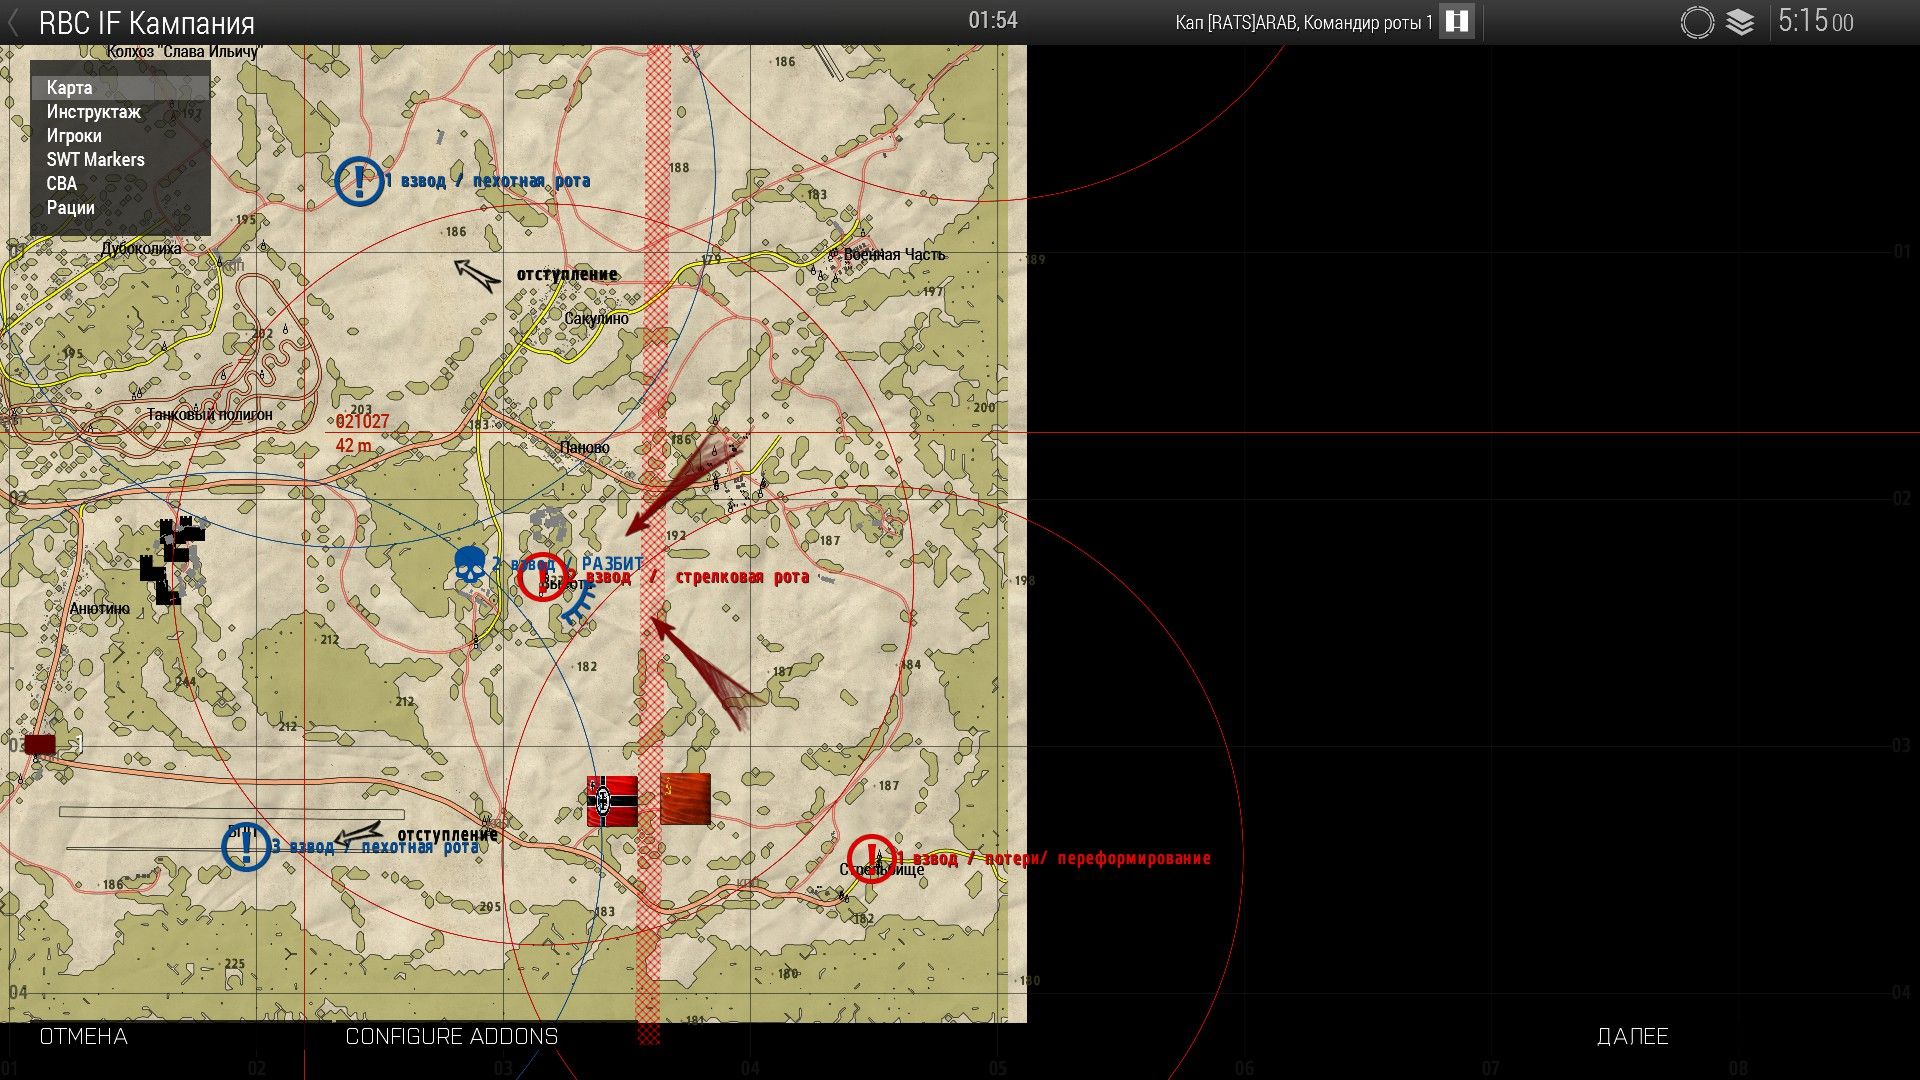Image resolution: width=1920 pixels, height=1080 pixels.
Task: Click the red exclamation marker of стрелковая рота
Action: click(x=542, y=577)
